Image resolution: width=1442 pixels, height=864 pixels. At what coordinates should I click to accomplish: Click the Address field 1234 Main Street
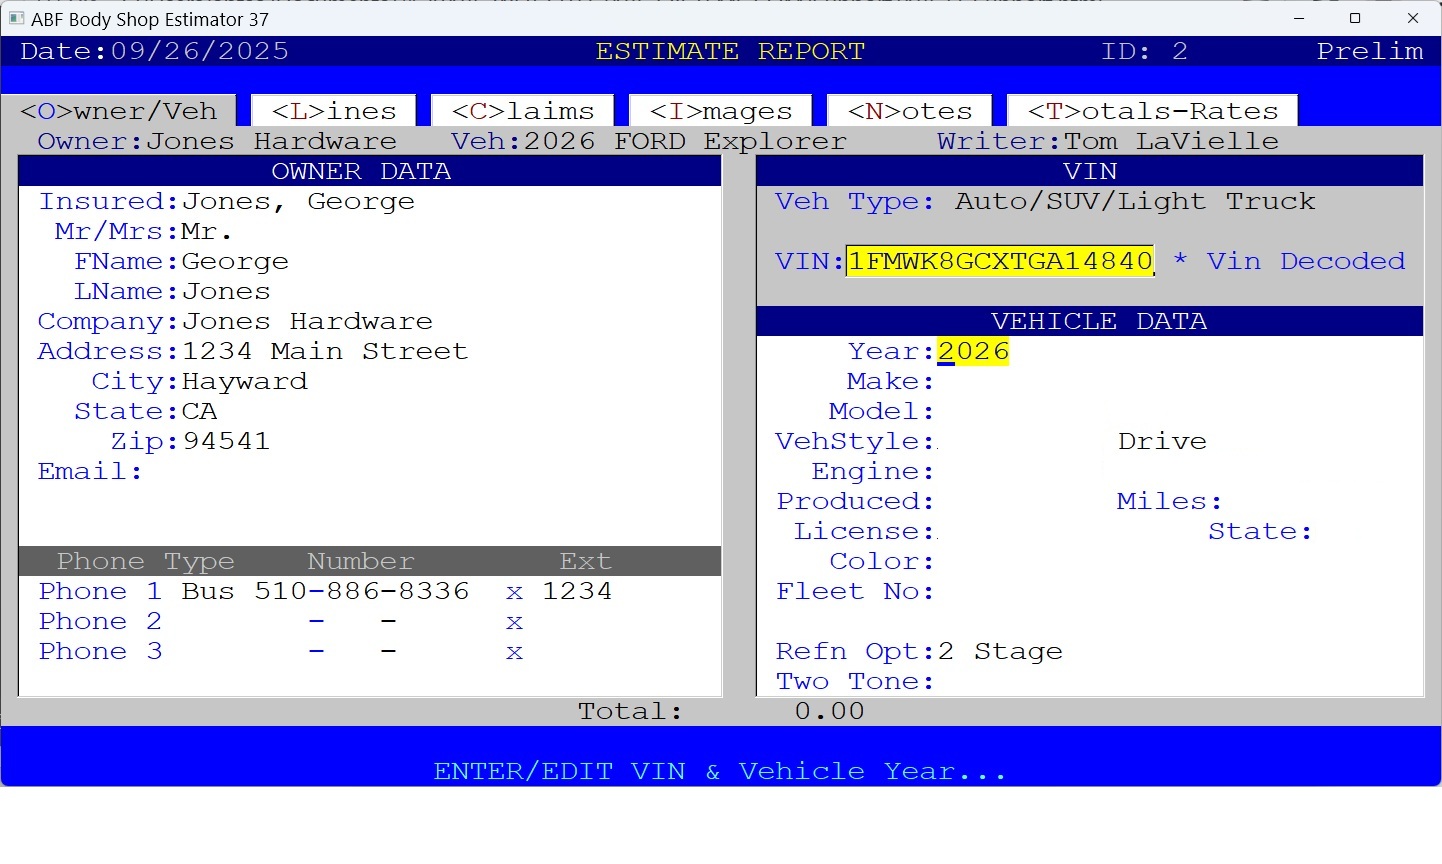pyautogui.click(x=324, y=351)
